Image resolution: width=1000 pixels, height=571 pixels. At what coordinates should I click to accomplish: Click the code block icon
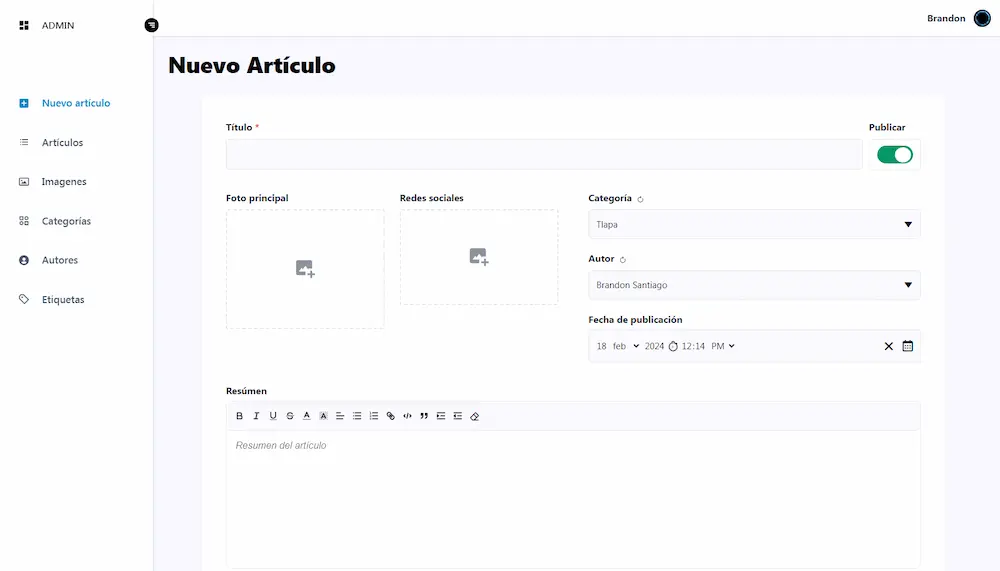(x=407, y=416)
